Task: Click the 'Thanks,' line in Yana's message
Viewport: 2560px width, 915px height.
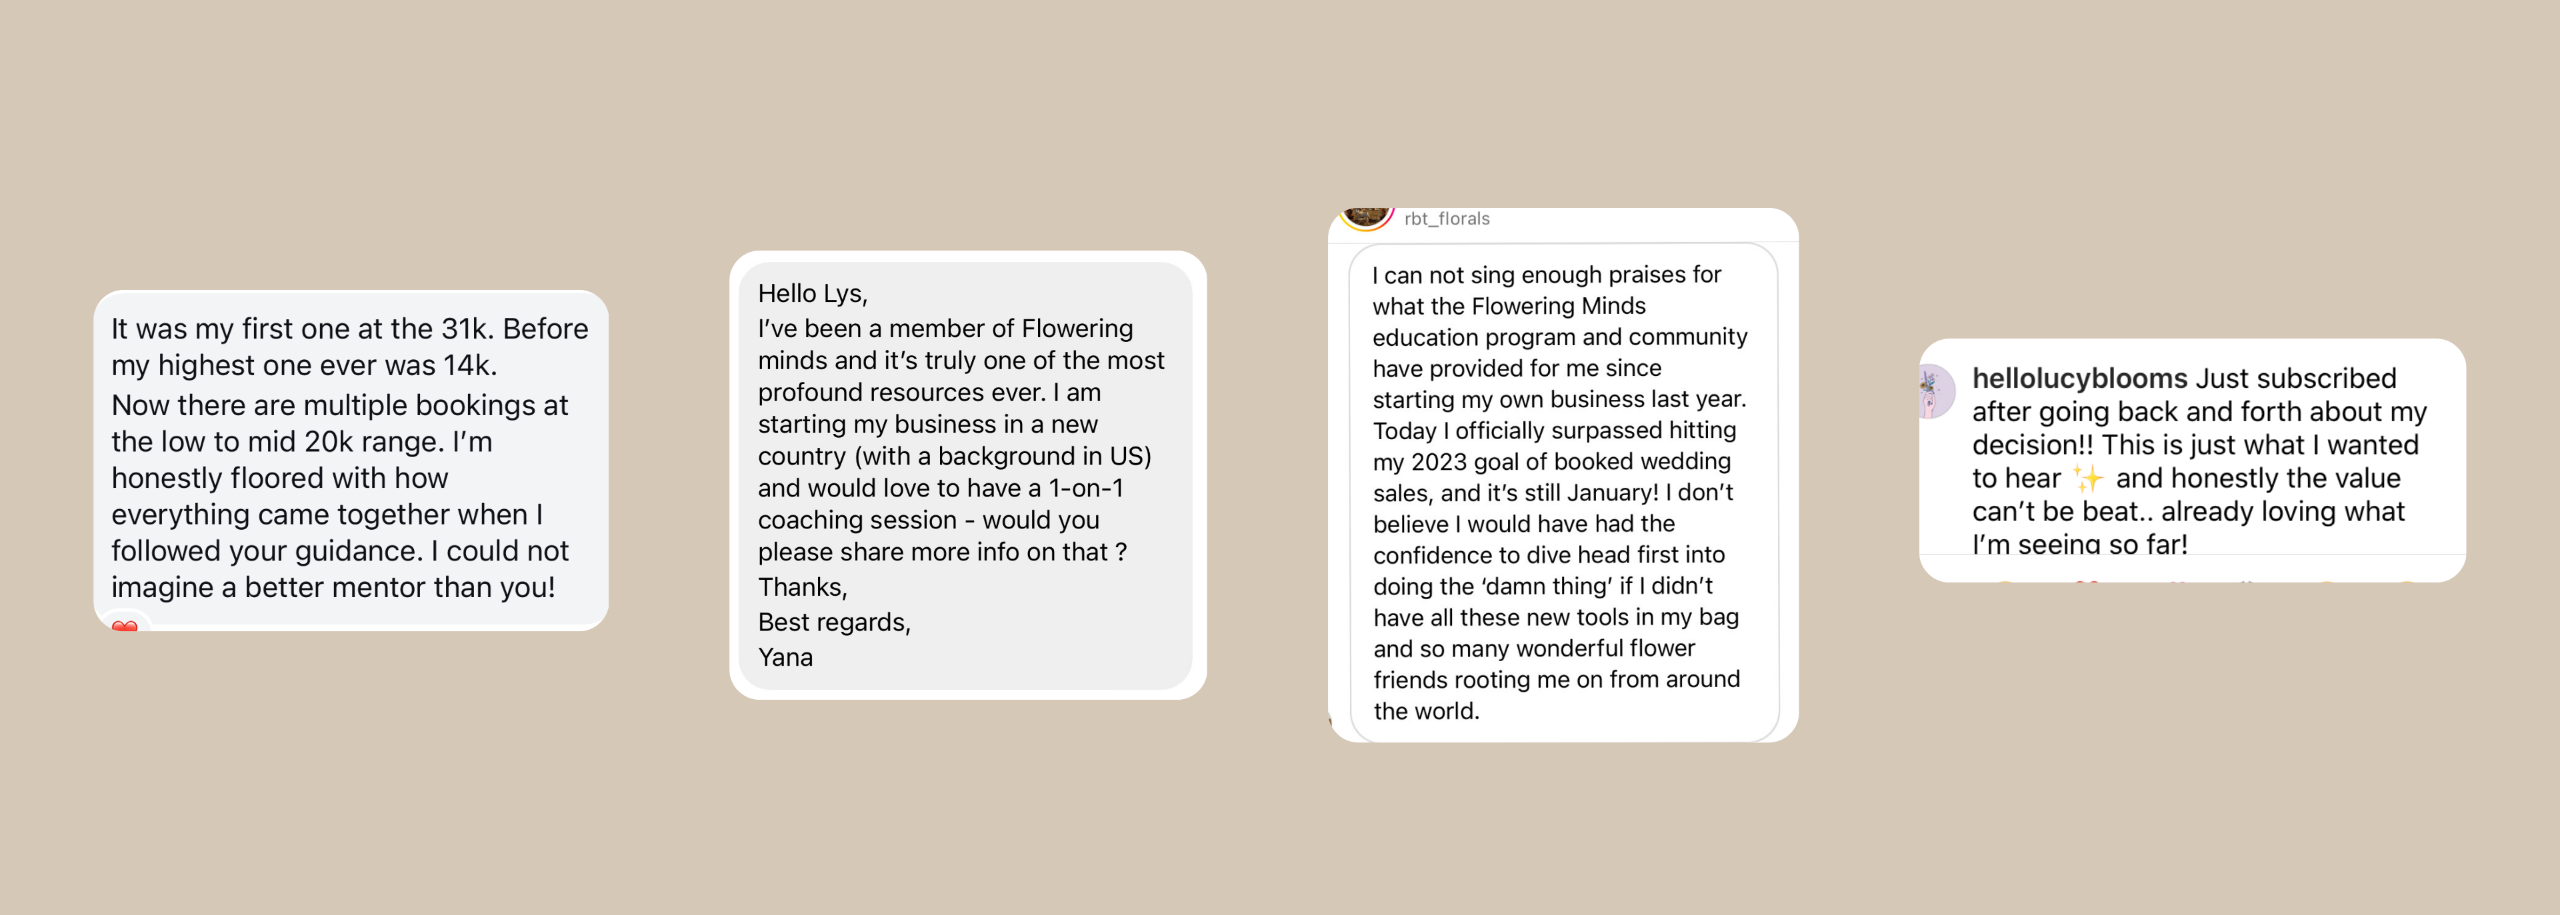Action: pos(802,587)
